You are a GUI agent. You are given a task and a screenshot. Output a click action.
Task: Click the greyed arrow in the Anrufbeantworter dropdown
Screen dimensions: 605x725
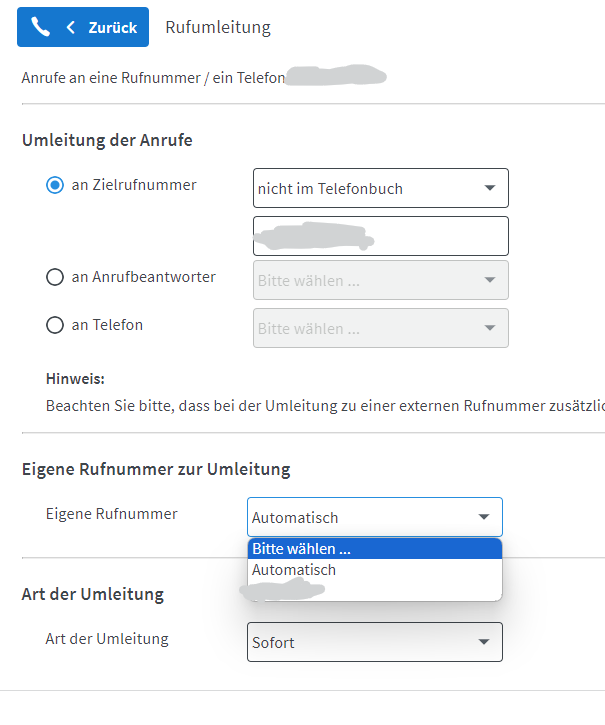click(489, 280)
